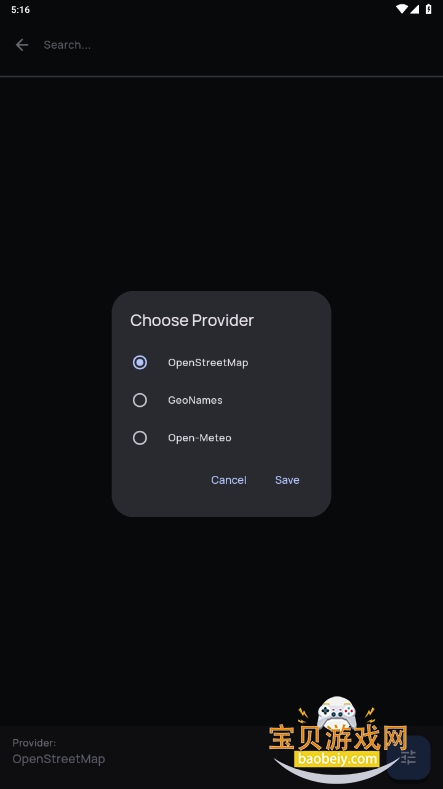
Task: Open provider settings via the tune sliders icon
Action: pyautogui.click(x=408, y=757)
